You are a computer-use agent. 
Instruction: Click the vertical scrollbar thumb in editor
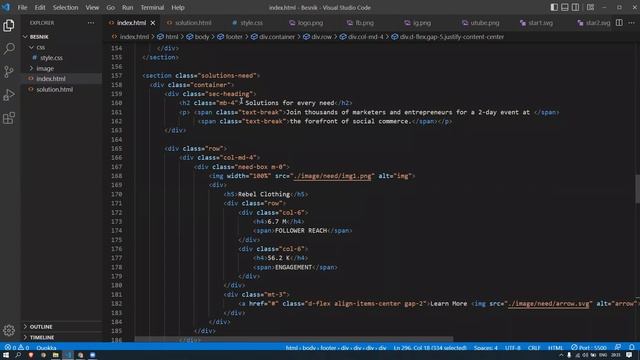pyautogui.click(x=637, y=188)
